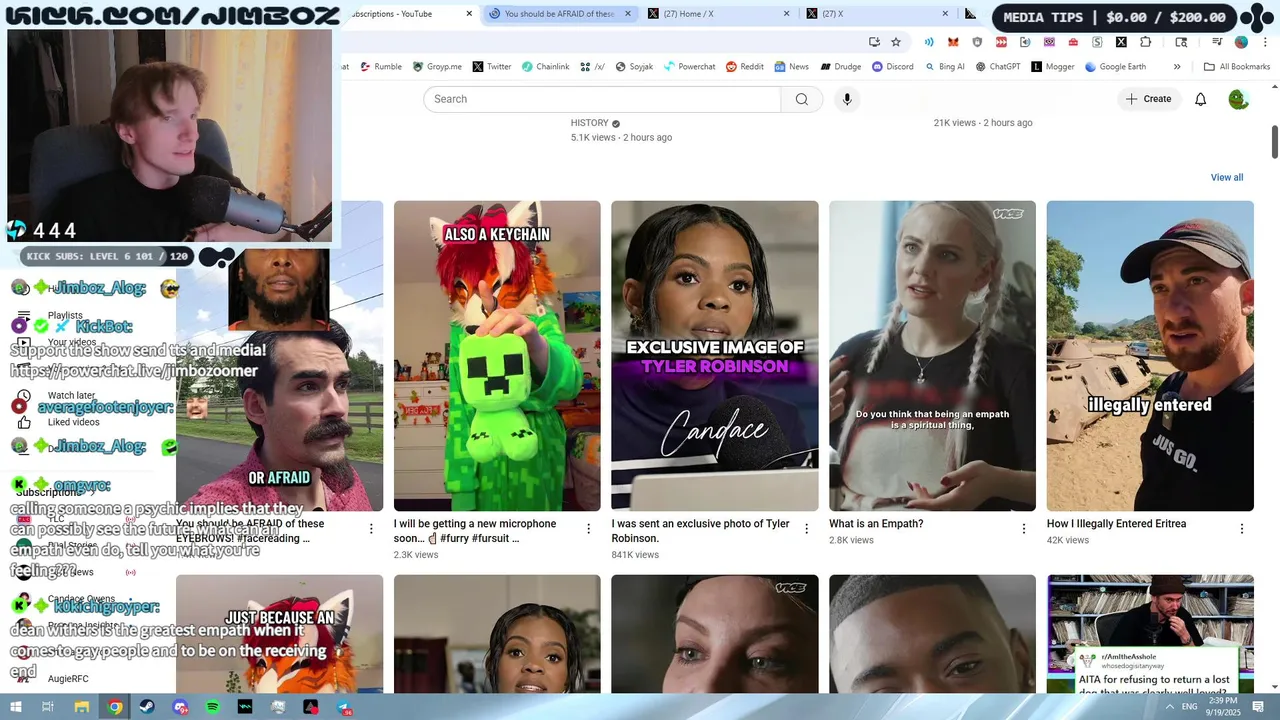The width and height of the screenshot is (1280, 720).
Task: Open Google Earth bookmark
Action: tap(1114, 67)
